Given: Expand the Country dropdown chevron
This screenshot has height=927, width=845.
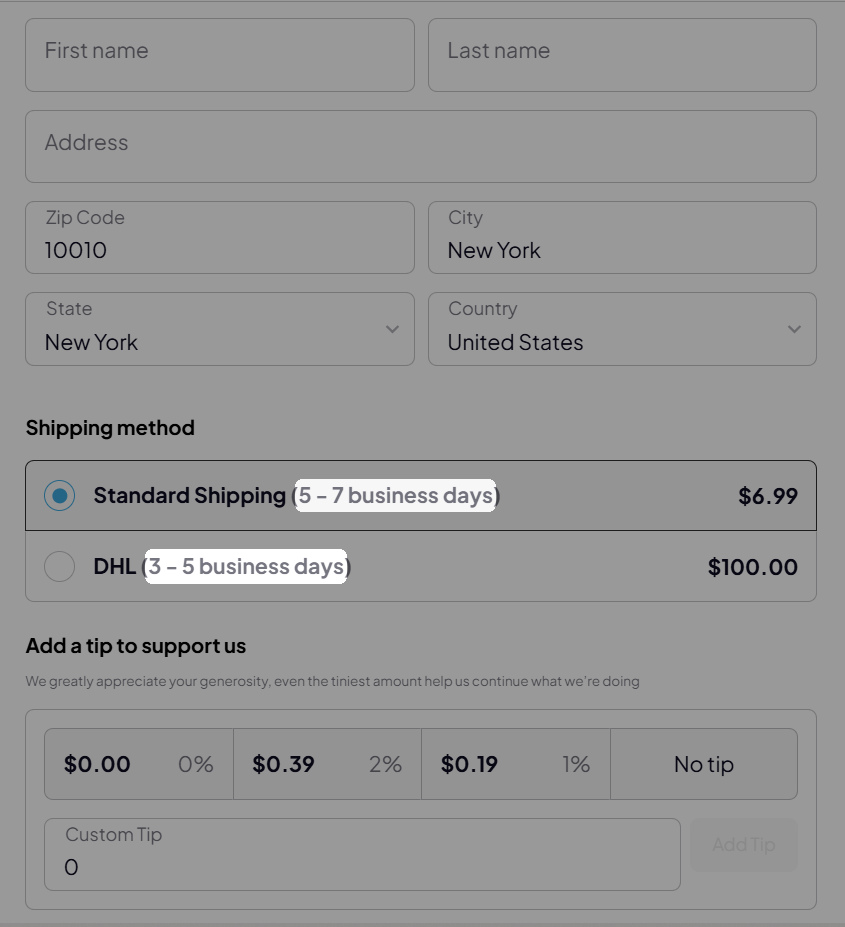Looking at the screenshot, I should pos(794,329).
